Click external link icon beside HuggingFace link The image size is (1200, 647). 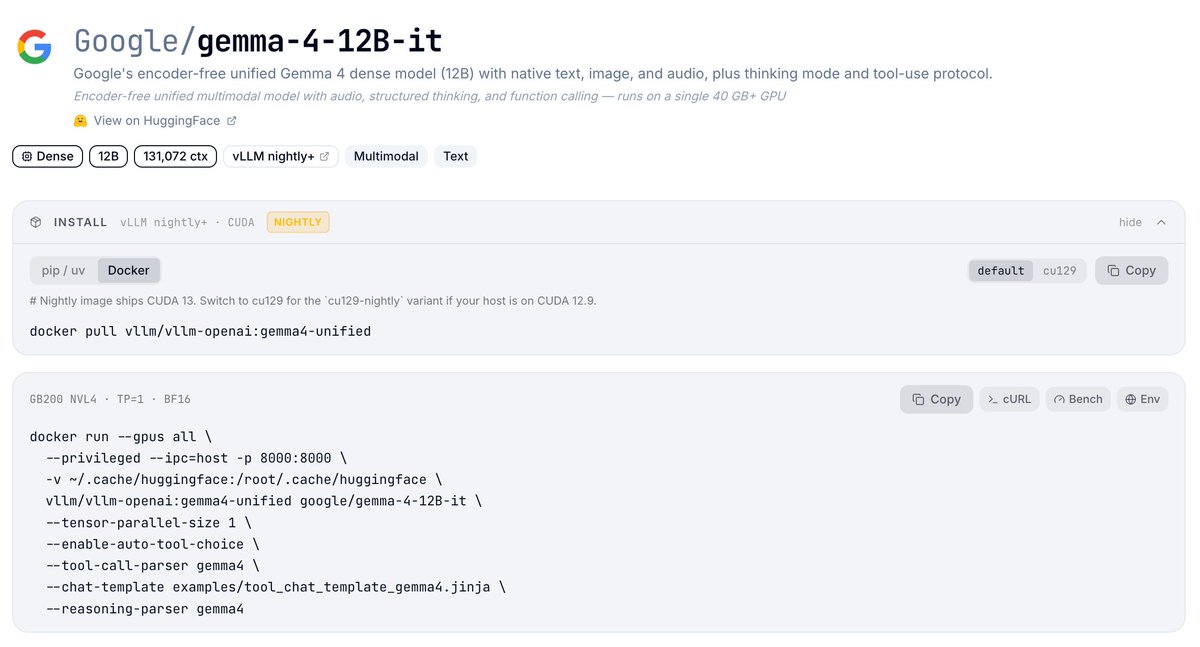click(232, 121)
